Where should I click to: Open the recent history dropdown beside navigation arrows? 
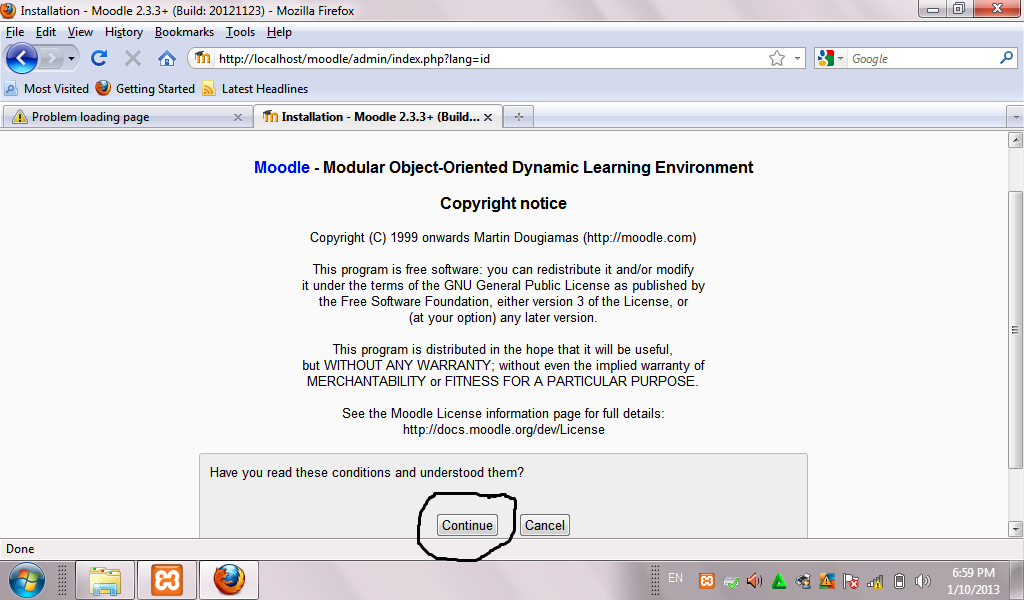[71, 59]
